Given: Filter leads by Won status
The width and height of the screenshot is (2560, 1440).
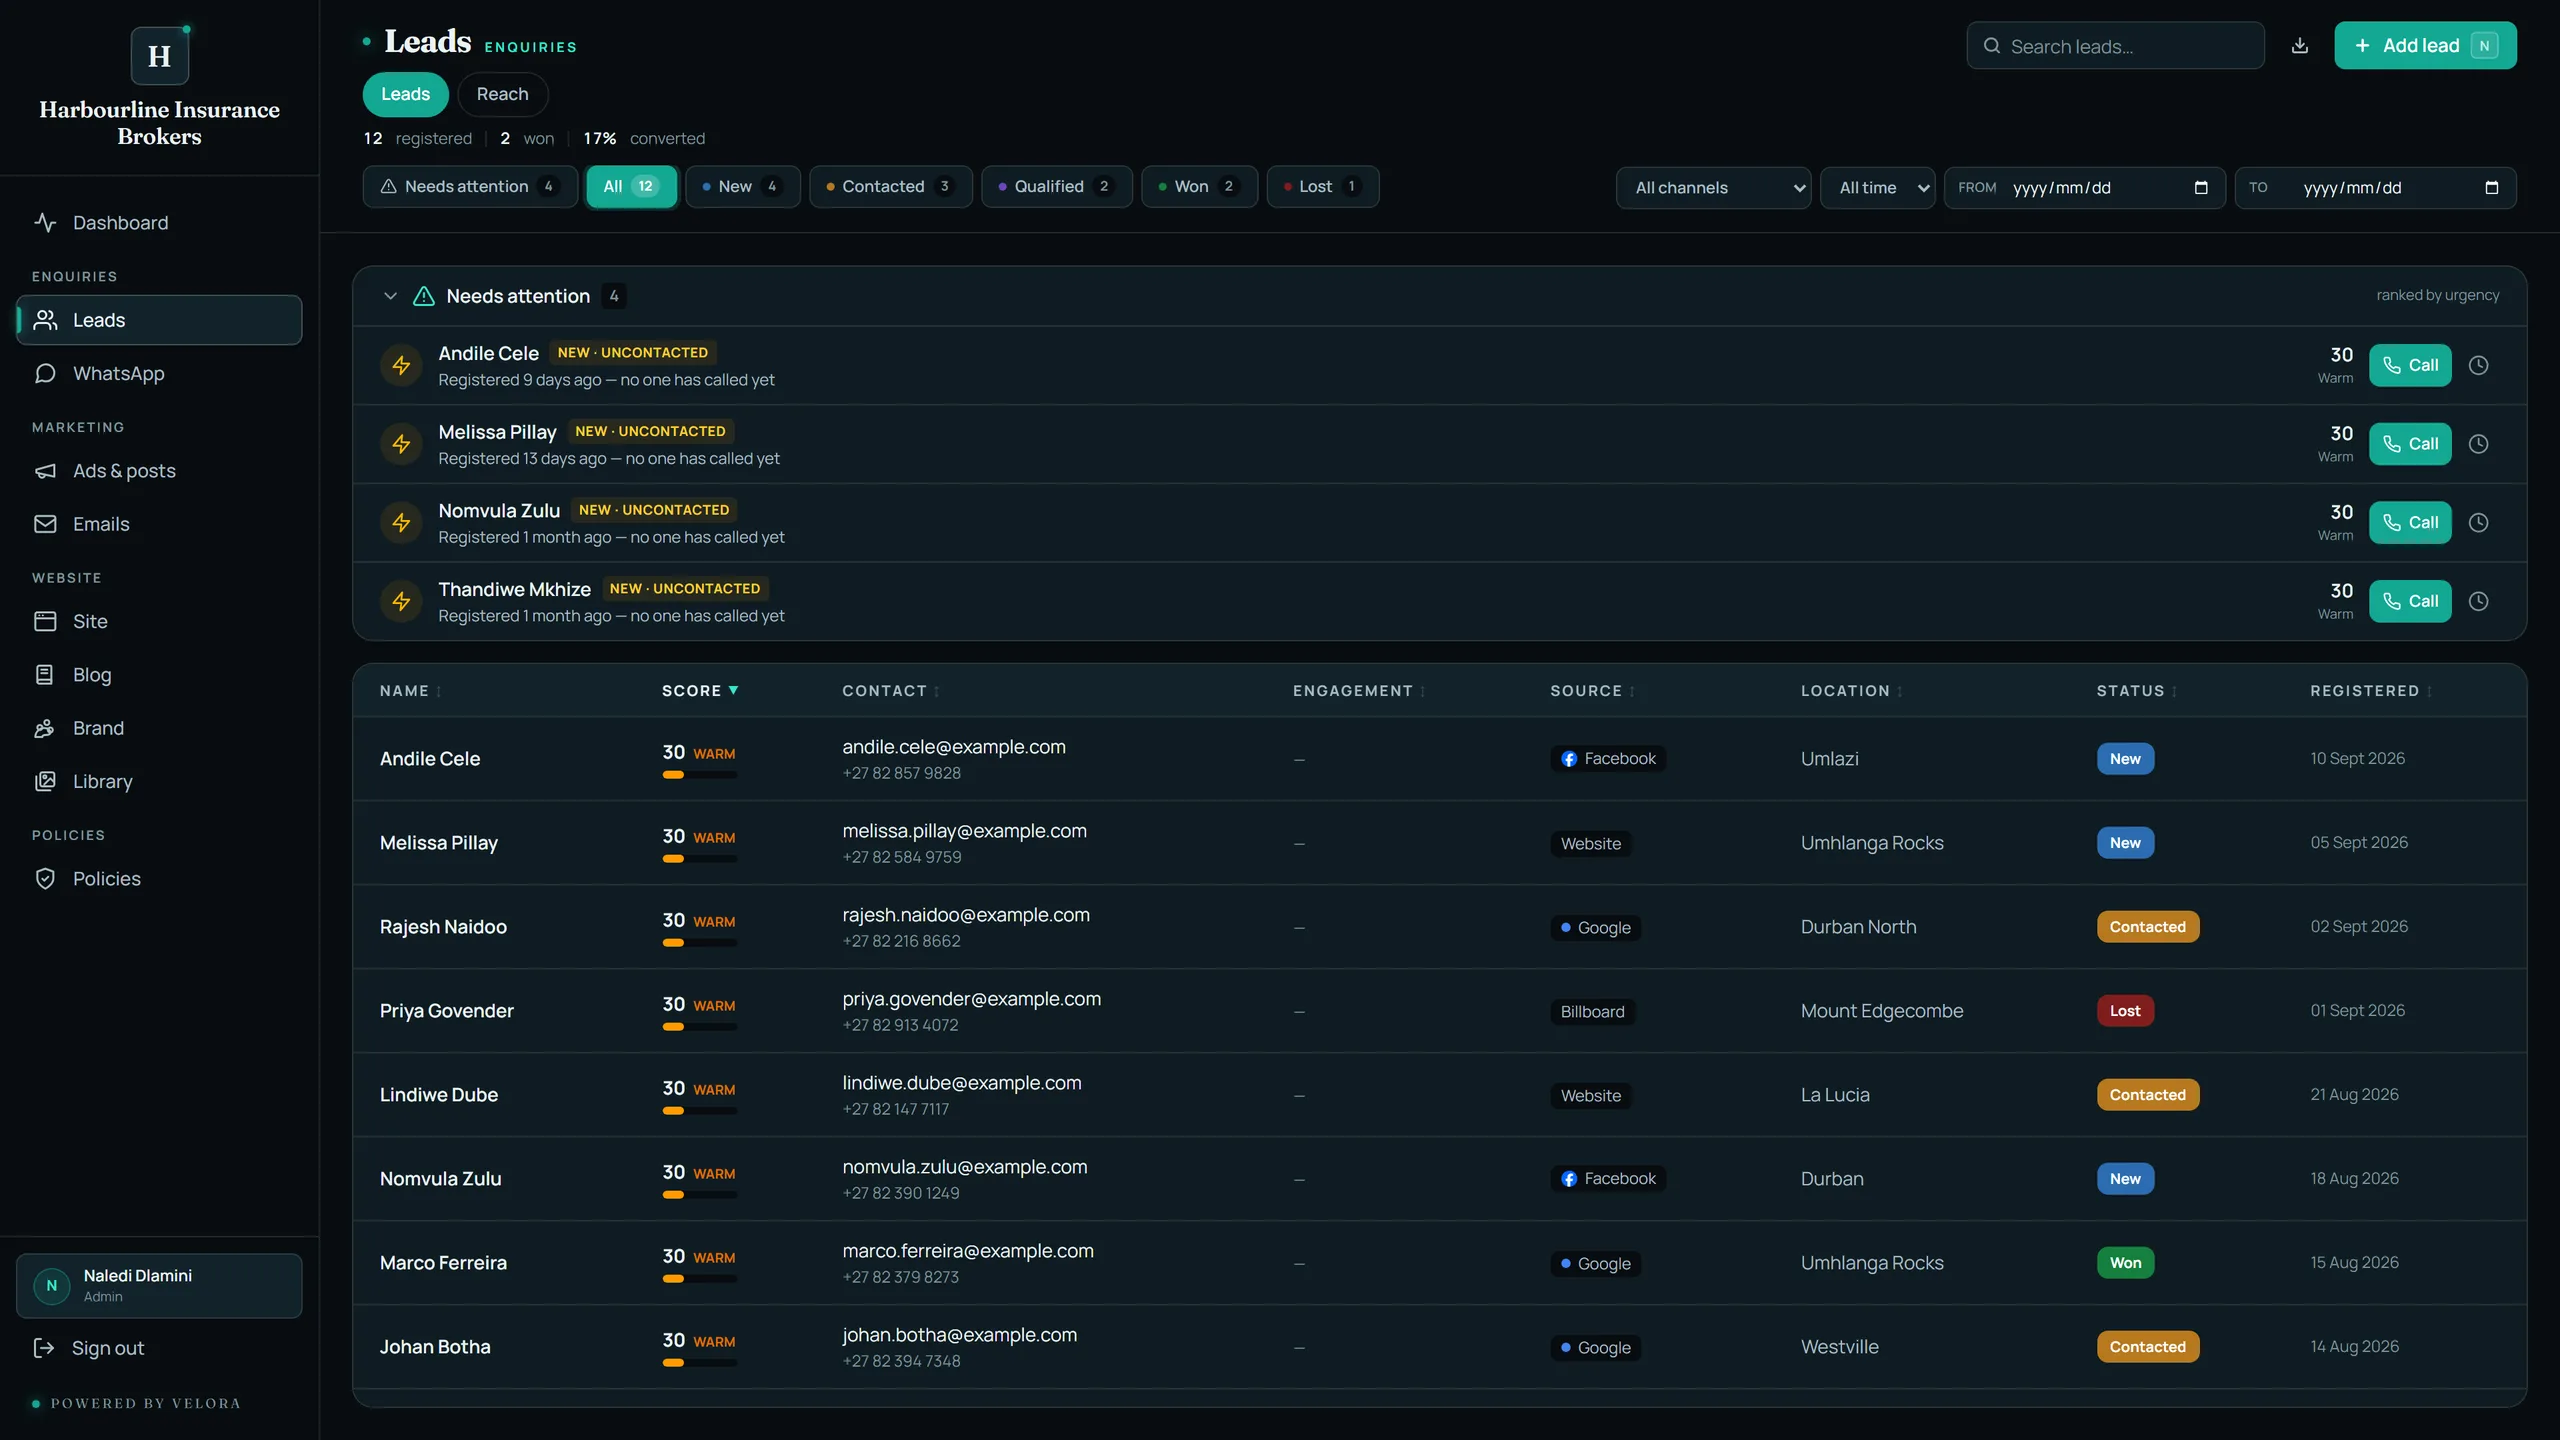Looking at the screenshot, I should tap(1199, 187).
